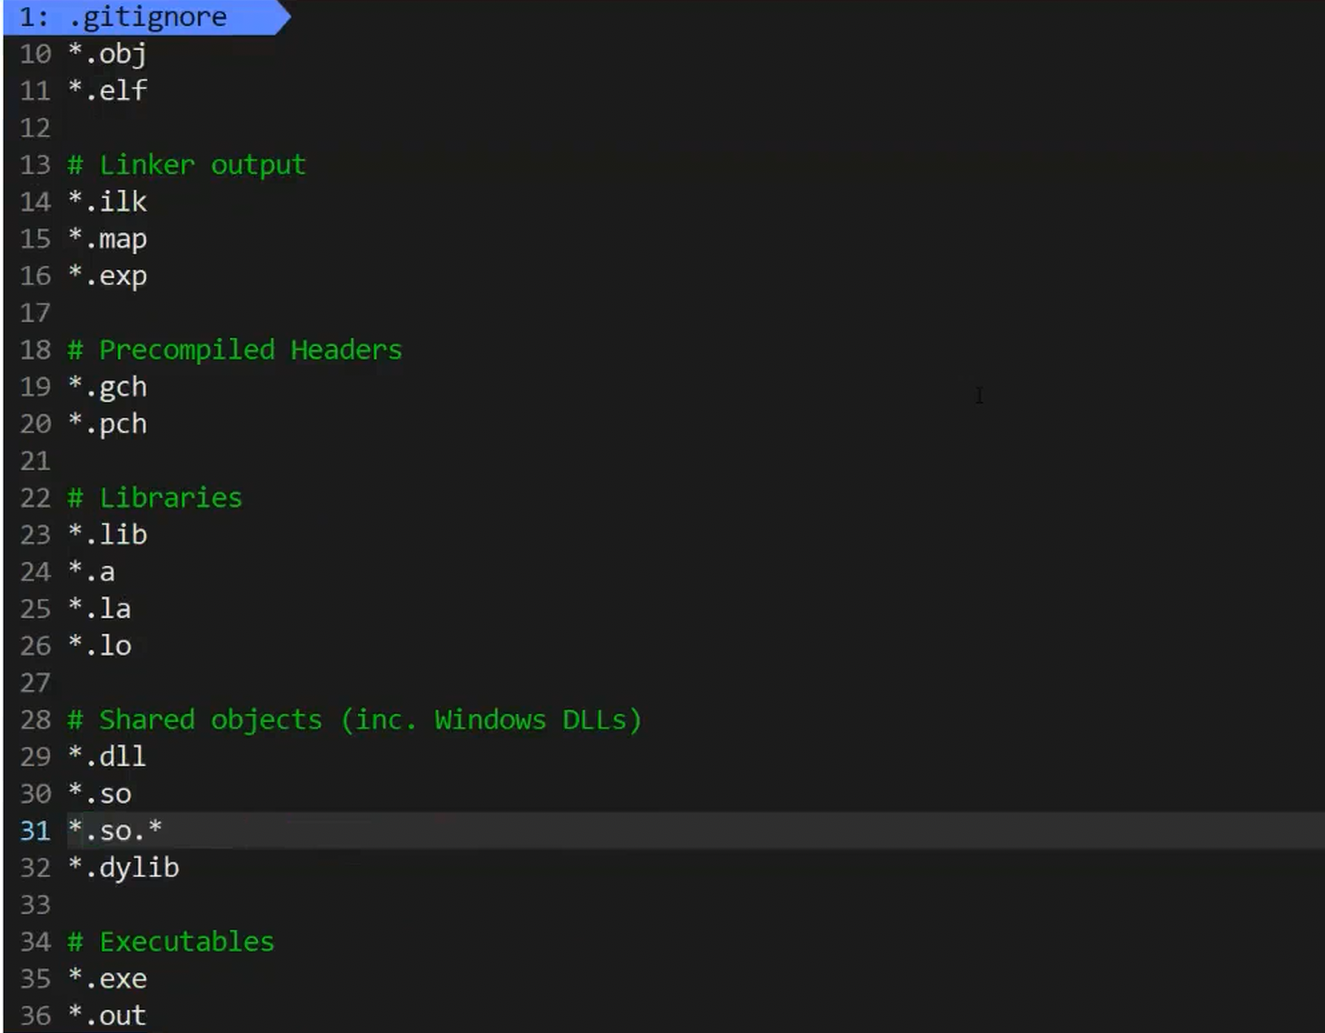Click the '*.lo' pattern line

[99, 646]
